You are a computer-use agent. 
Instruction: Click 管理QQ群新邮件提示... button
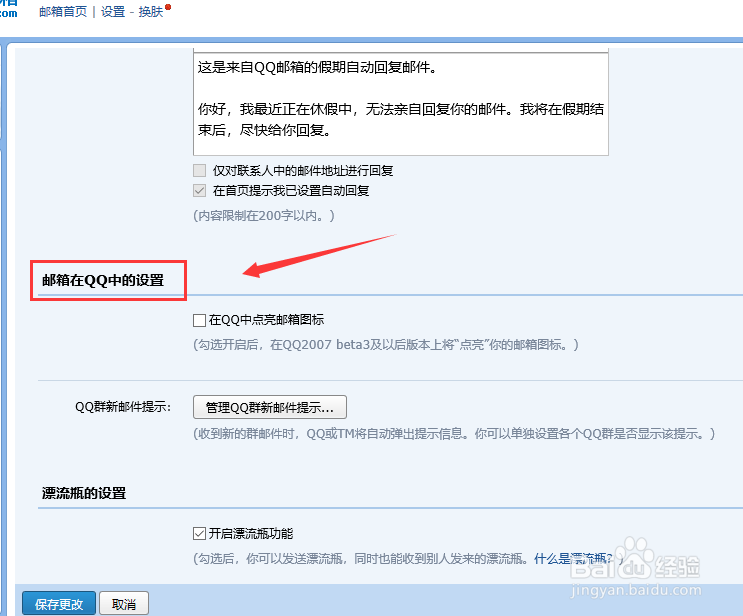[x=270, y=407]
